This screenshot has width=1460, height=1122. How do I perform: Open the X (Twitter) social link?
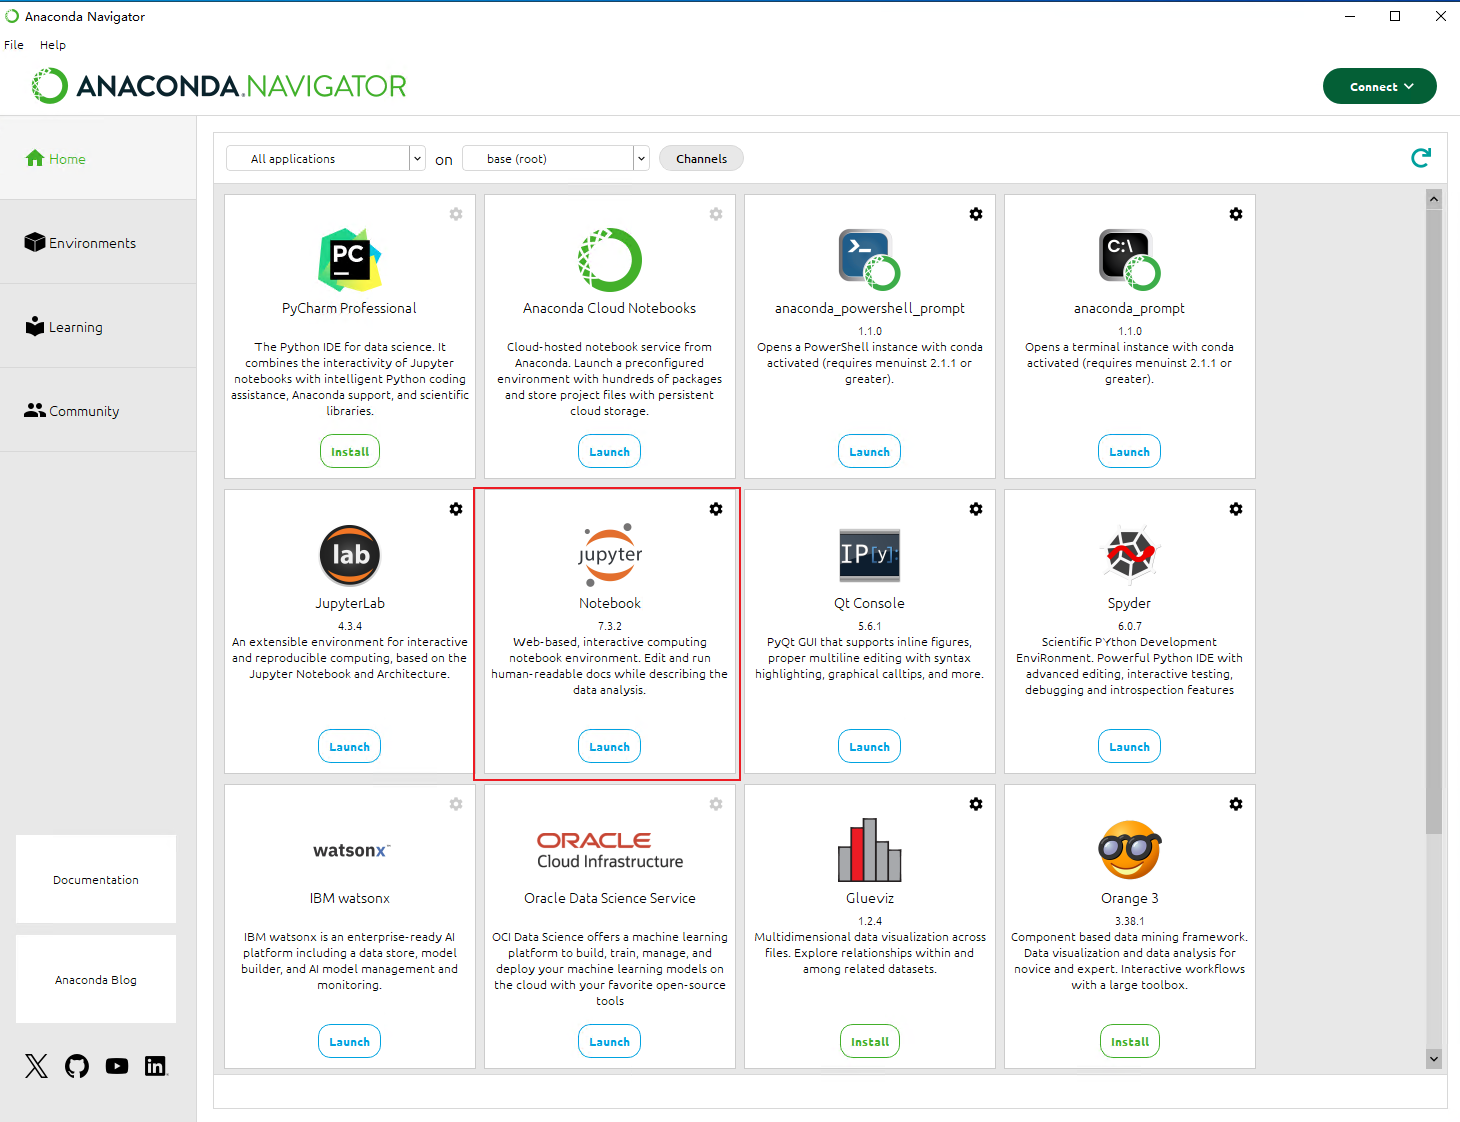(37, 1066)
